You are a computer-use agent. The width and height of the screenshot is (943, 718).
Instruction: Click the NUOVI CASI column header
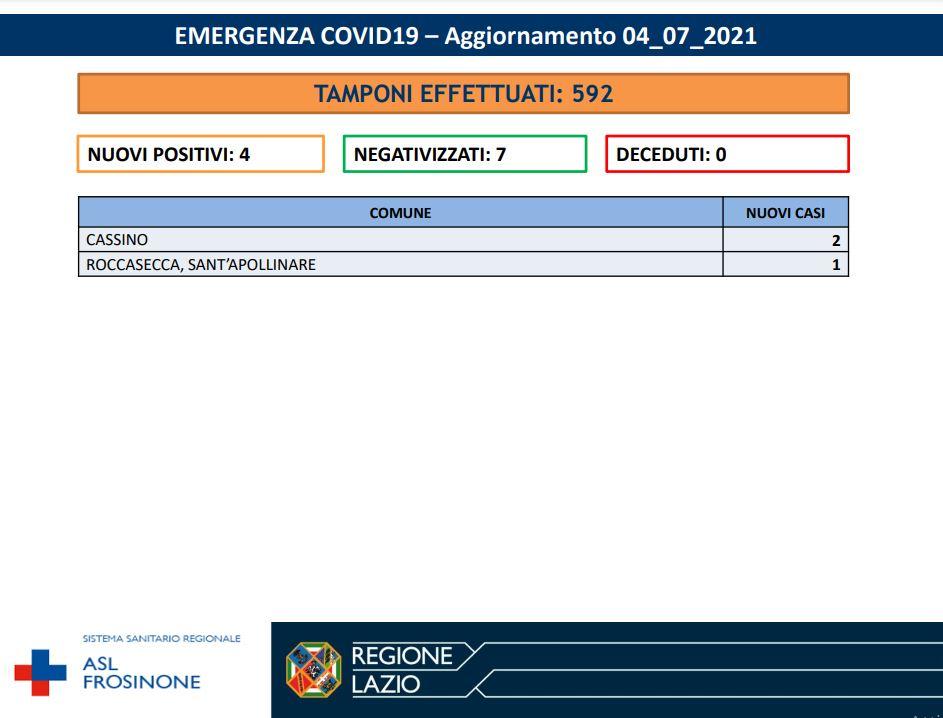click(x=785, y=212)
